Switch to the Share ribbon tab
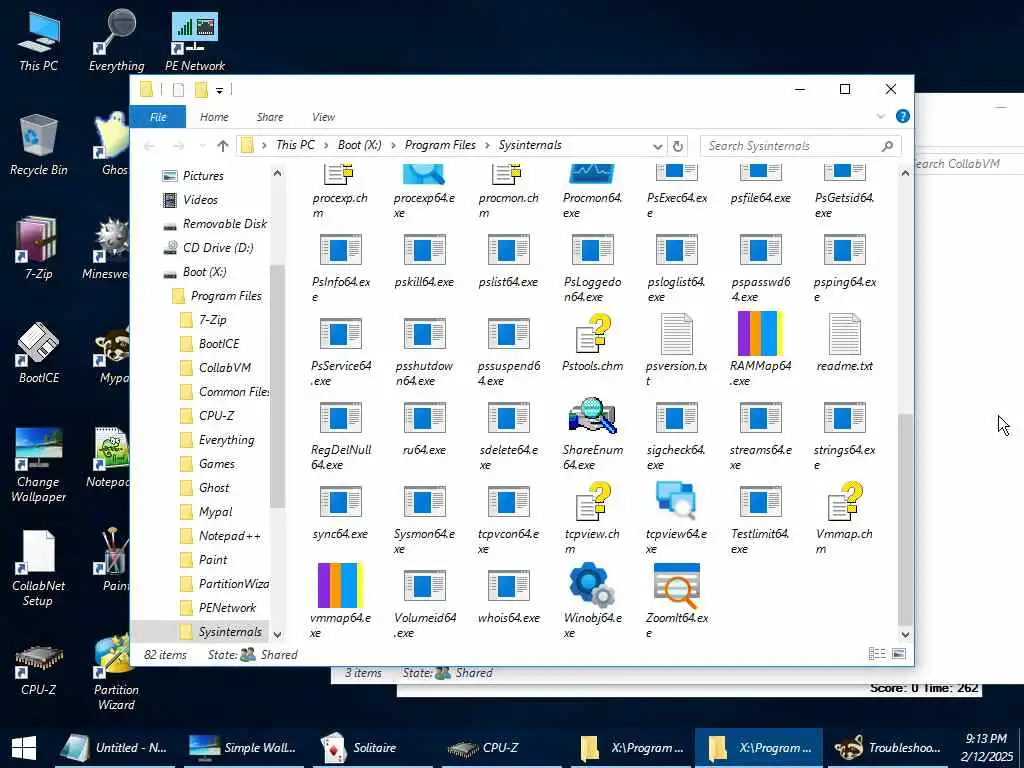This screenshot has width=1024, height=768. (x=270, y=117)
